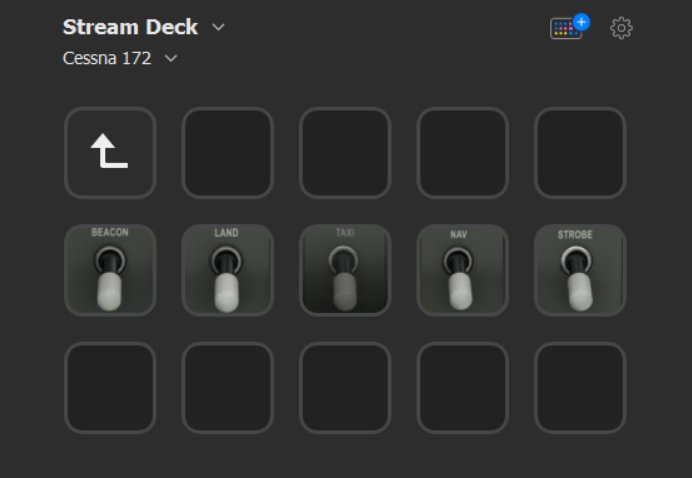Toggle the TAXI light switch key
The height and width of the screenshot is (478, 692).
click(x=345, y=270)
